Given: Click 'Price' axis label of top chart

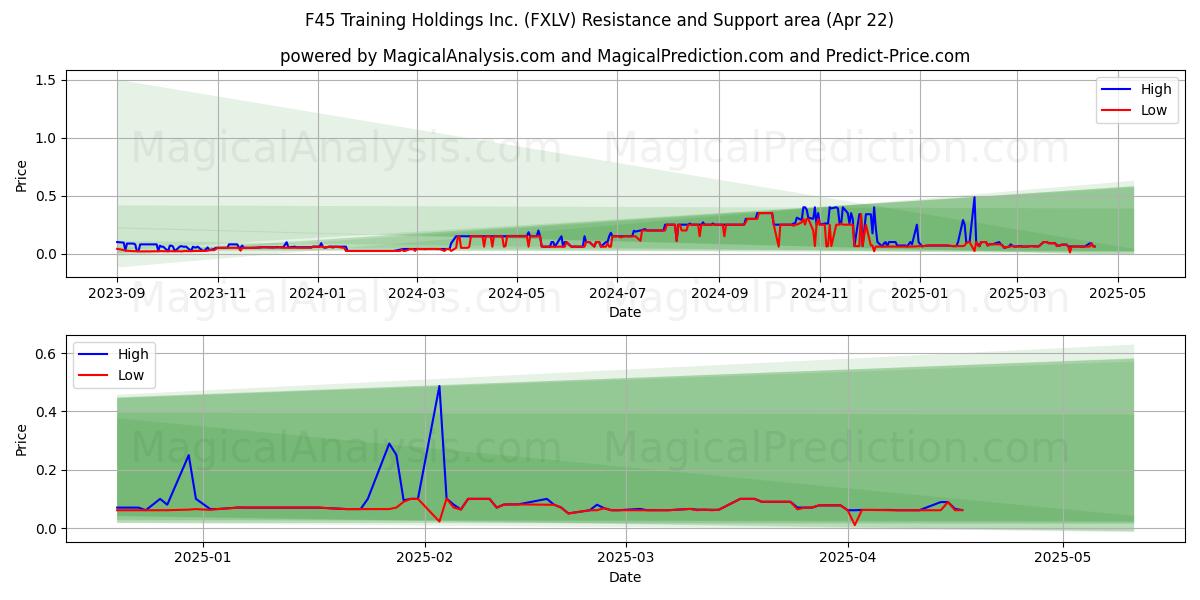Looking at the screenshot, I should [22, 174].
